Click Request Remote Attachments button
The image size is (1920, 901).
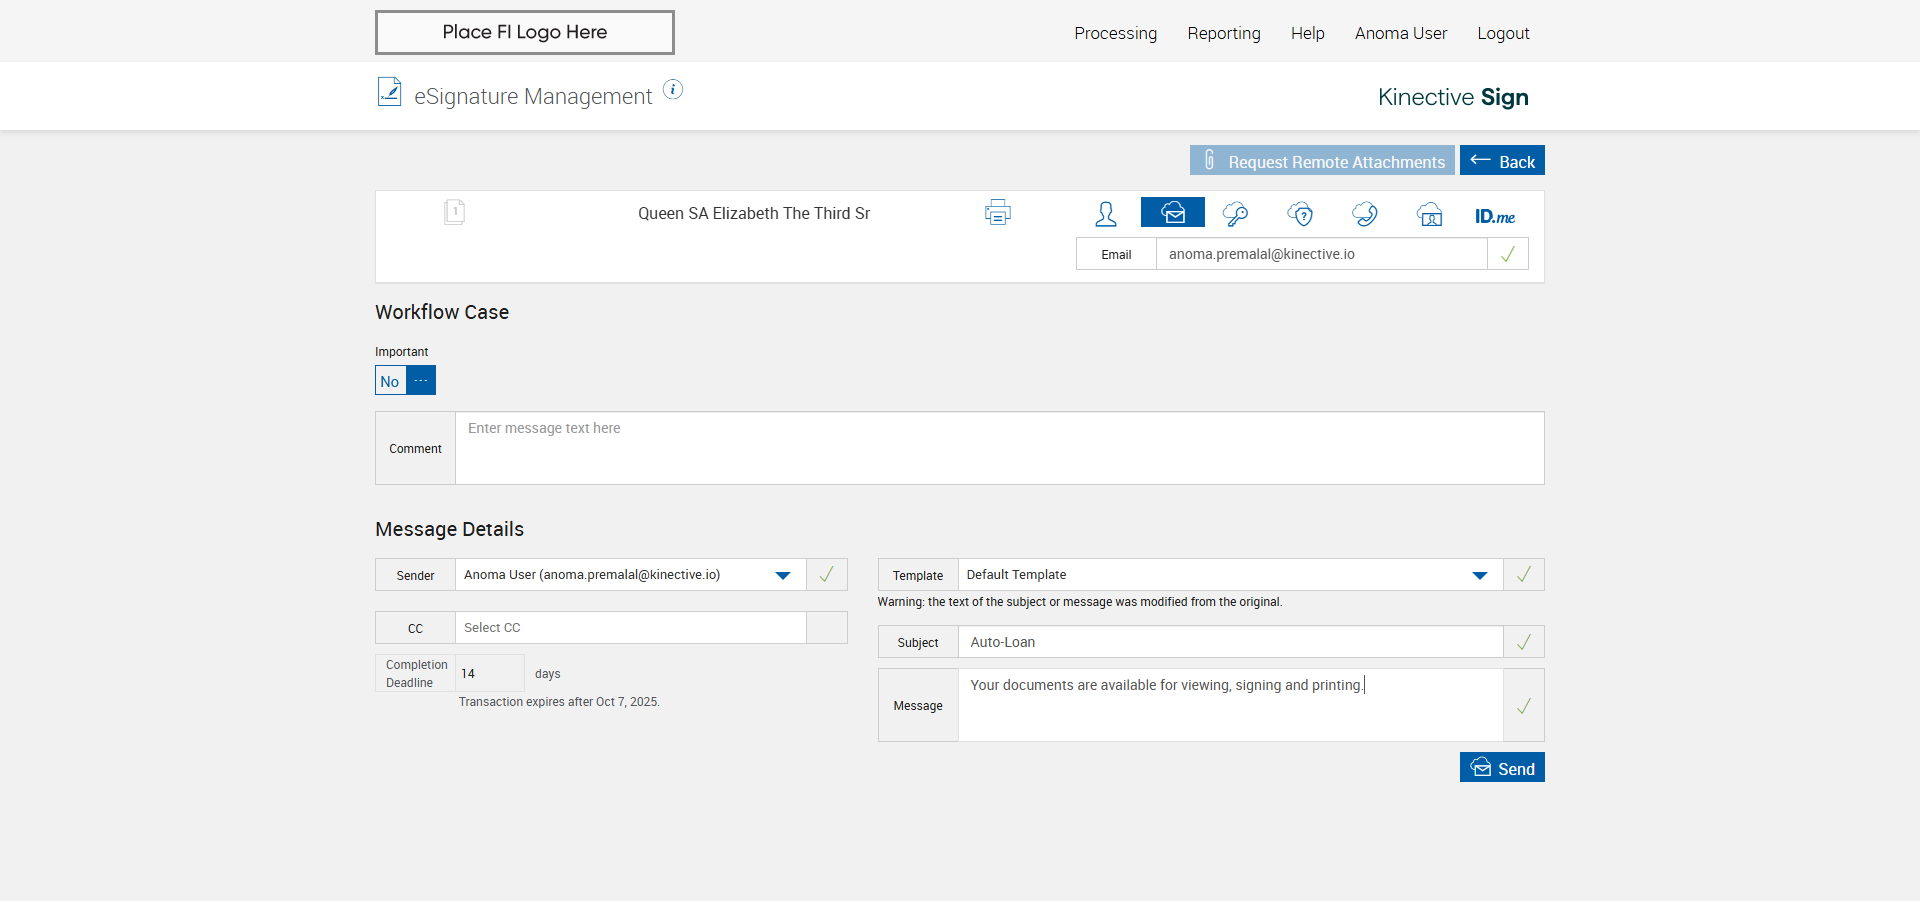coord(1322,161)
